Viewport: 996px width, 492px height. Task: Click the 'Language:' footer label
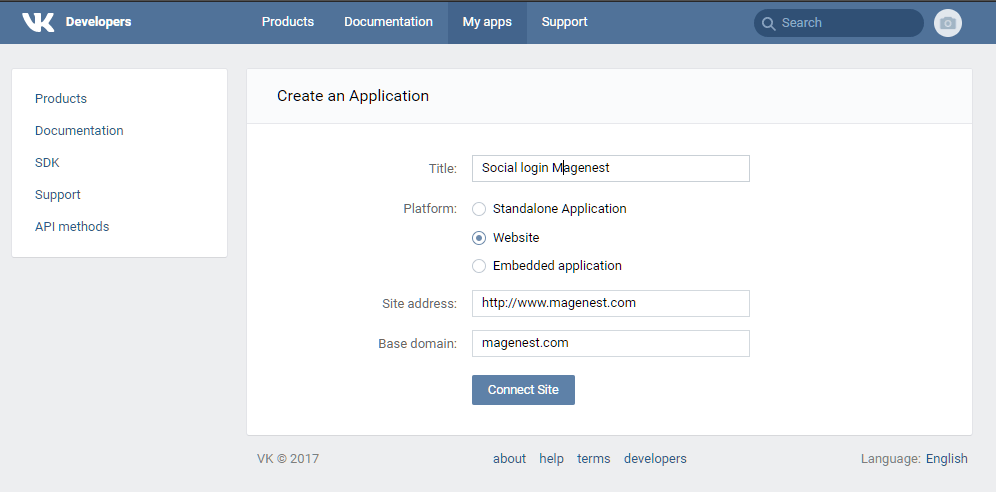[x=891, y=458]
